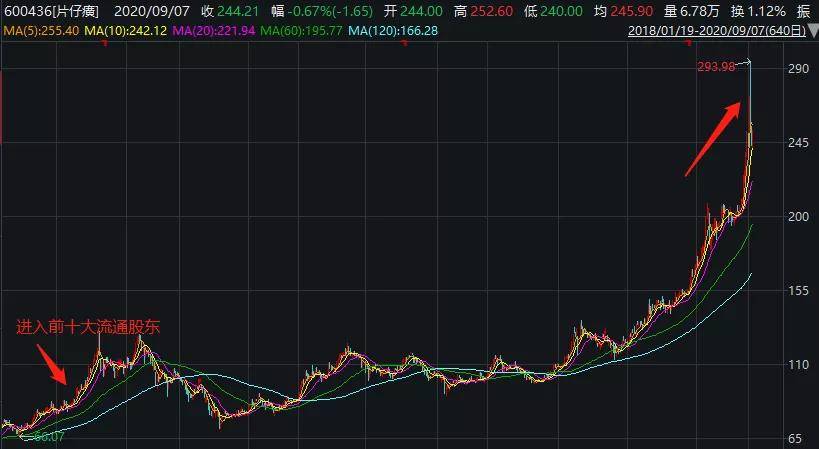The image size is (819, 449).
Task: Toggle the MA(10) moving average label
Action: point(124,32)
